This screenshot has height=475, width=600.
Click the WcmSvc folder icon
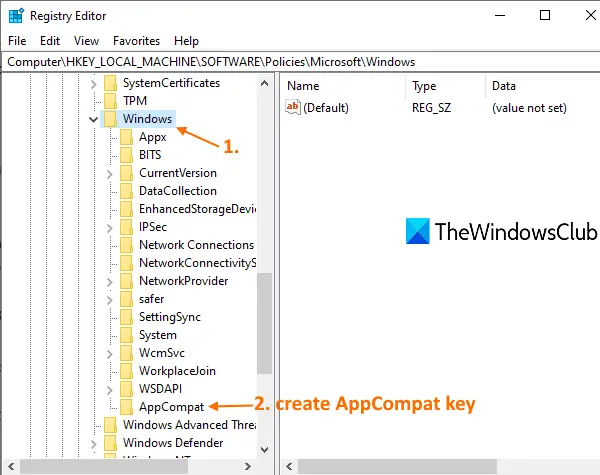[127, 353]
